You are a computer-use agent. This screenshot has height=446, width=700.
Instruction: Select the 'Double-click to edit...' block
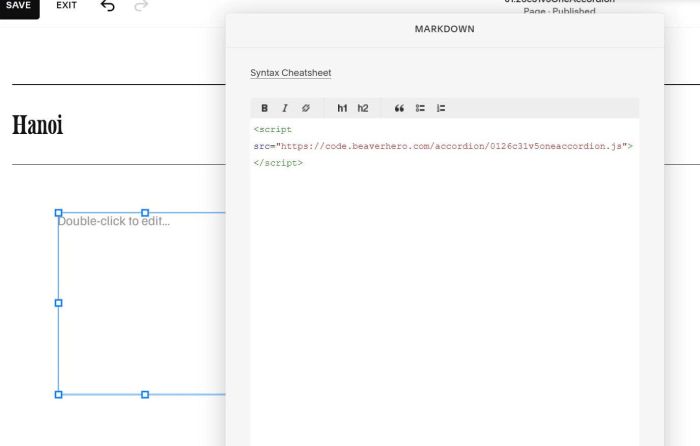coord(140,300)
